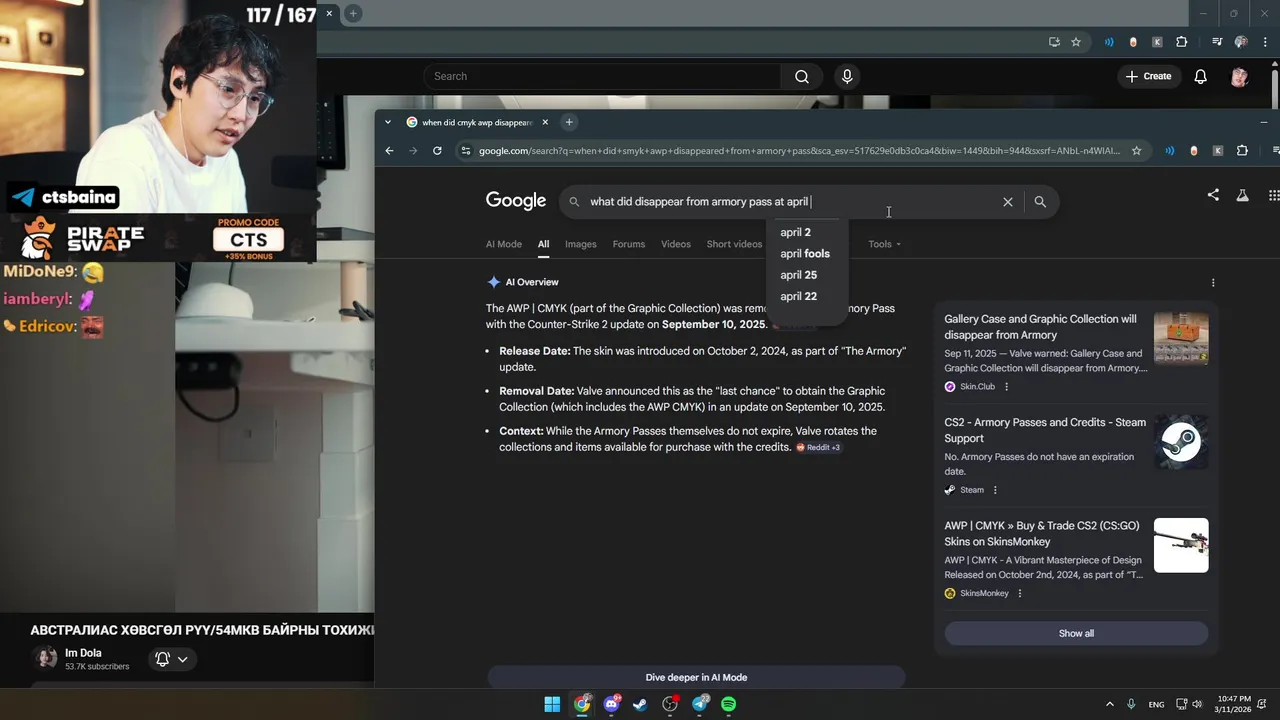This screenshot has width=1280, height=720.
Task: Click the blue sound-wave extension in front window
Action: click(x=1169, y=151)
